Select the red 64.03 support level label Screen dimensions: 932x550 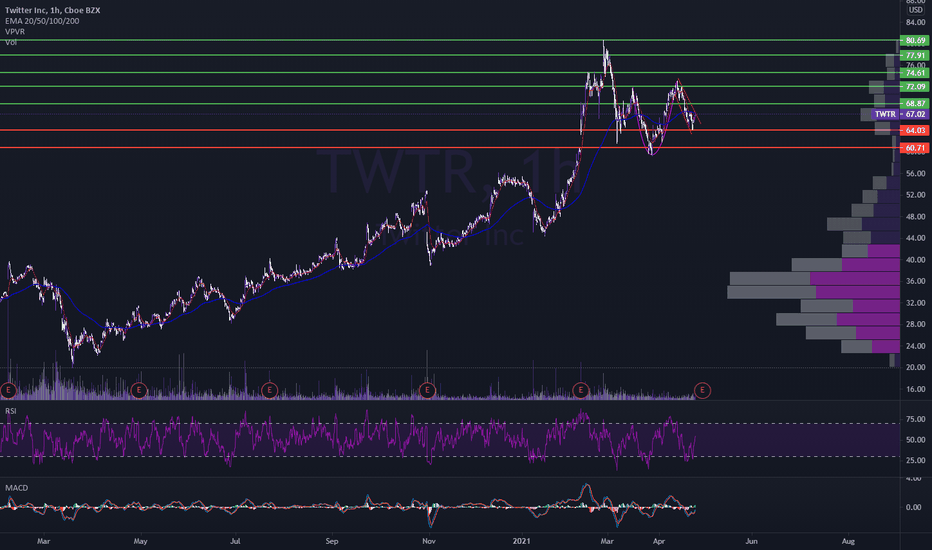click(x=915, y=130)
